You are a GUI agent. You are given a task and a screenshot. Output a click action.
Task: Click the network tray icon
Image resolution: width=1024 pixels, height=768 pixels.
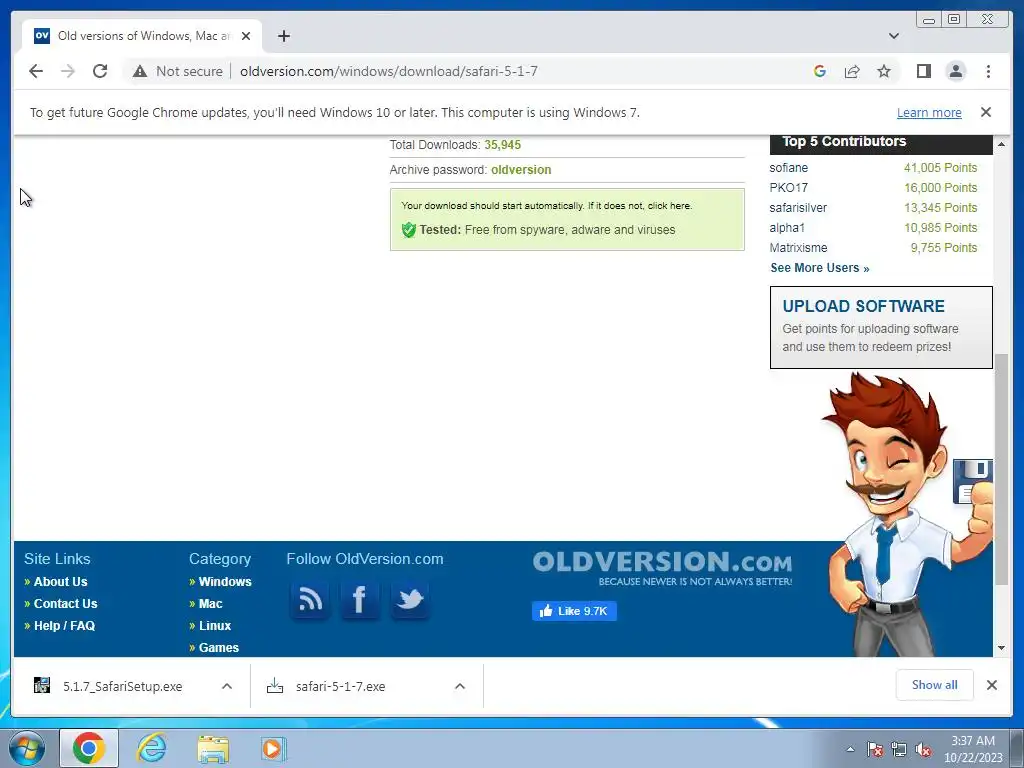pos(899,750)
